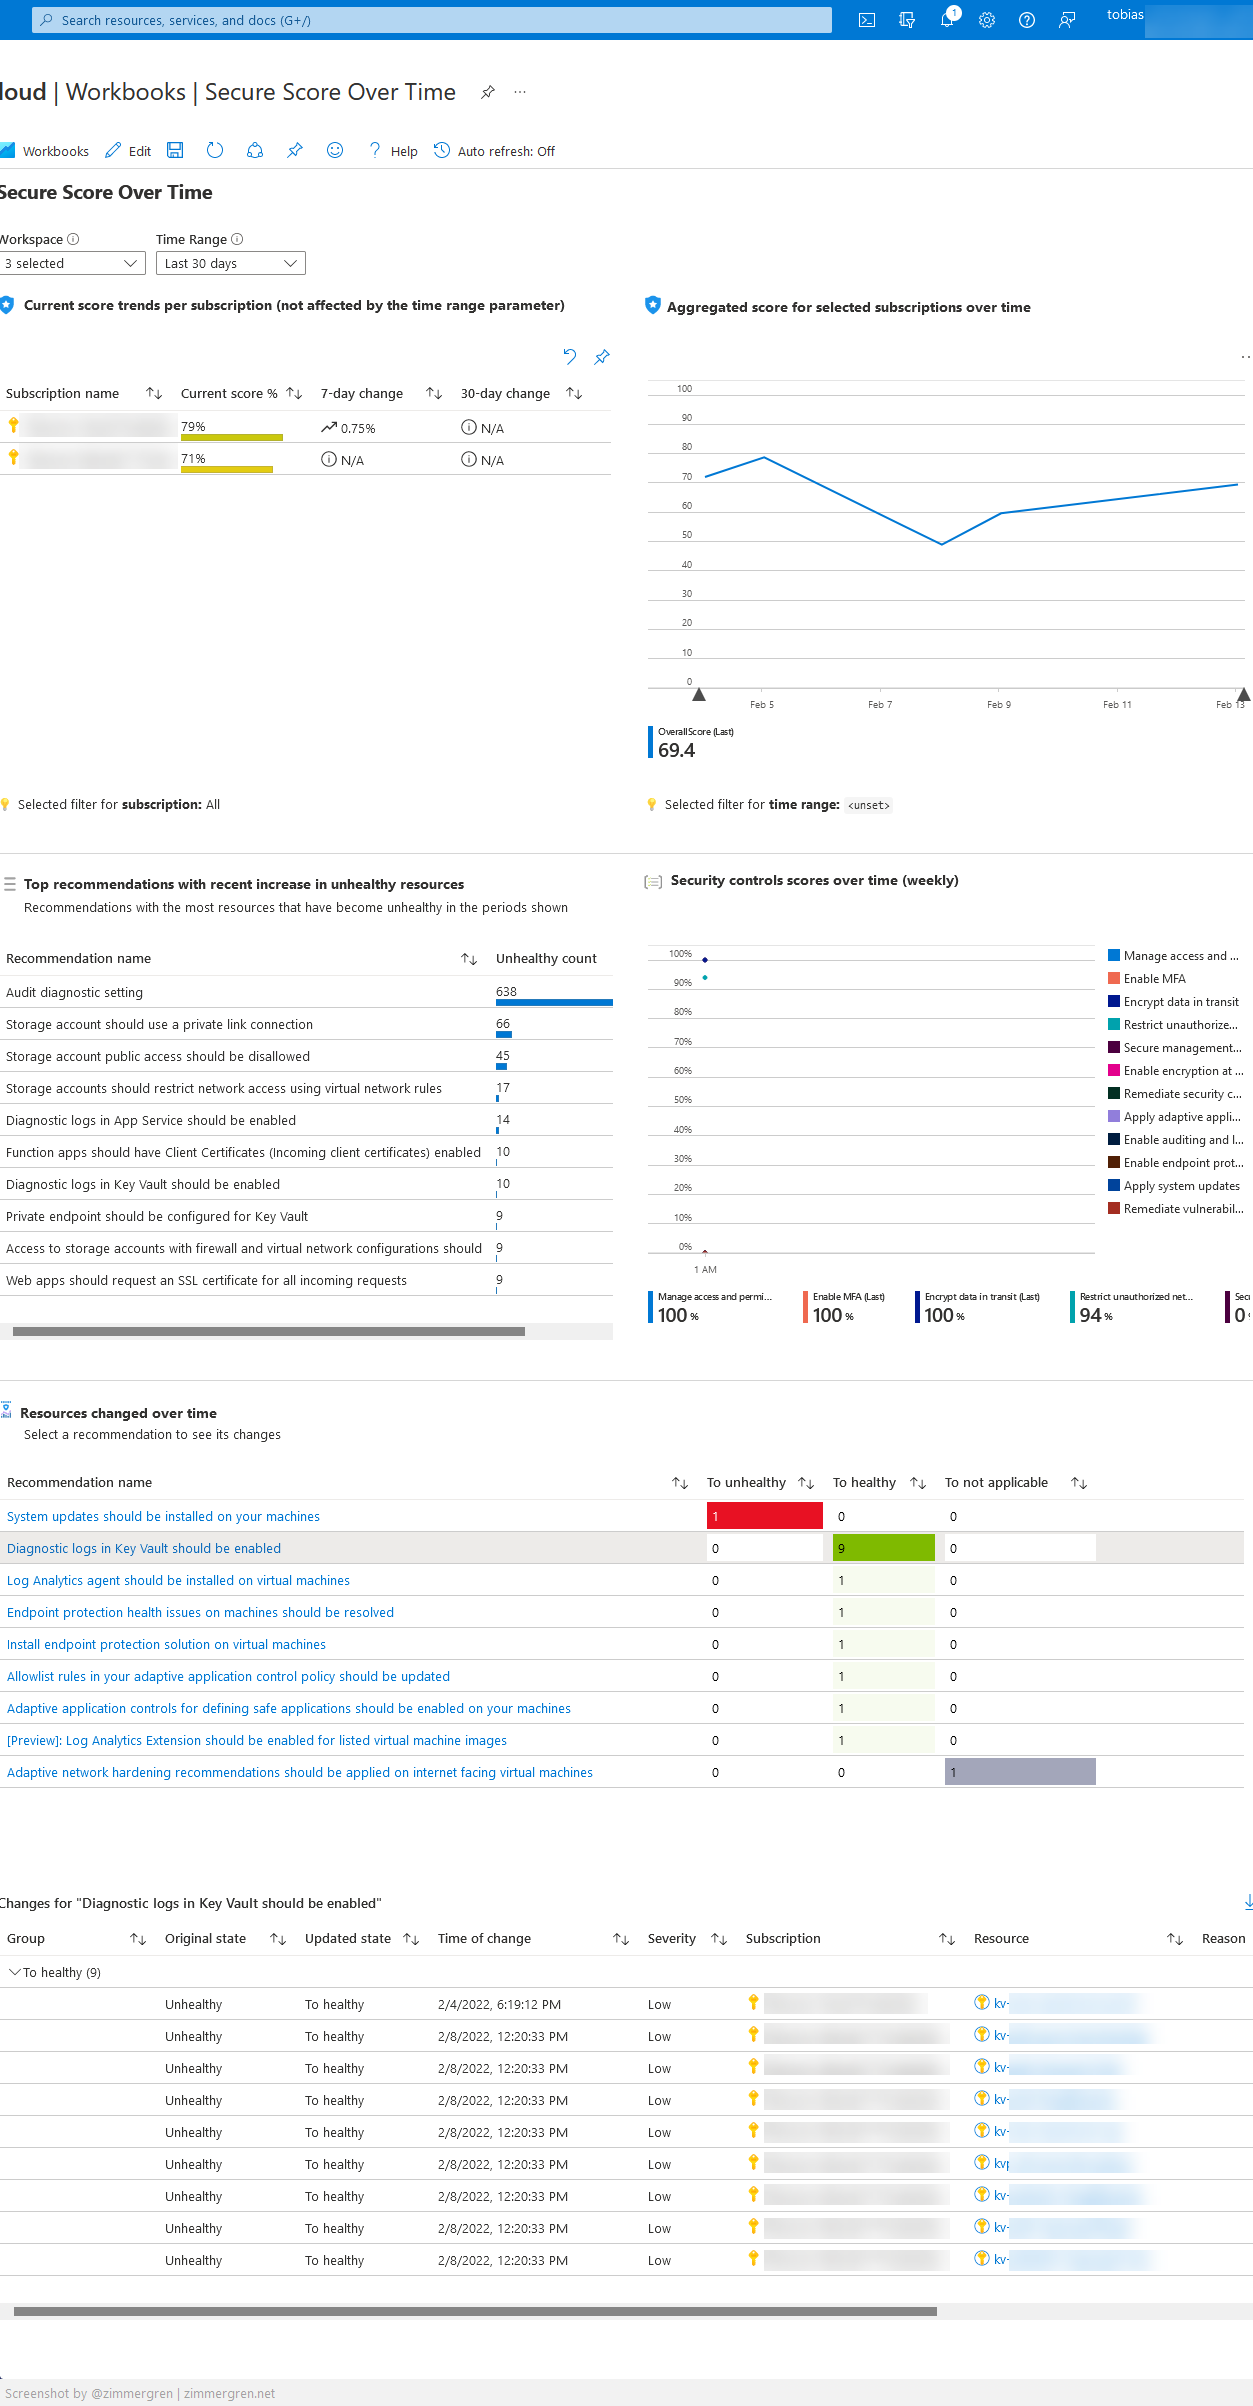Click the Save workbook icon
The width and height of the screenshot is (1253, 2406).
click(x=175, y=150)
